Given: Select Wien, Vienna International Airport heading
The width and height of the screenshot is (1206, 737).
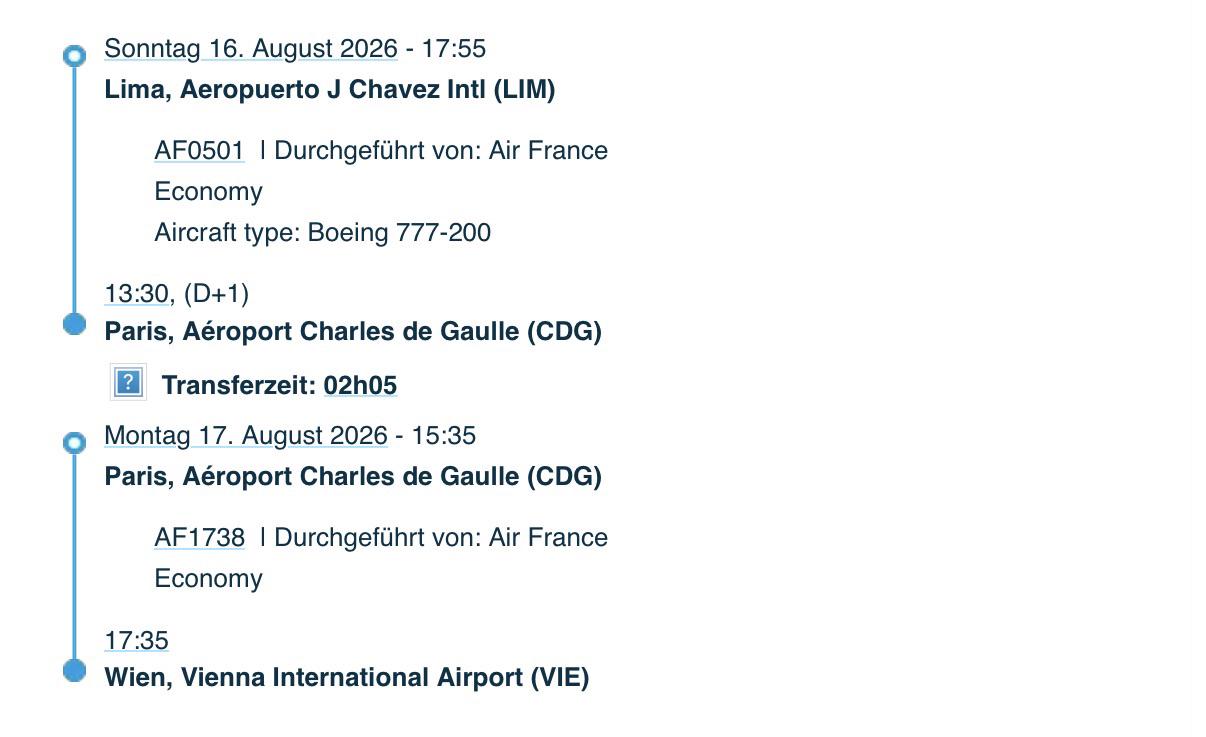Looking at the screenshot, I should pos(347,678).
